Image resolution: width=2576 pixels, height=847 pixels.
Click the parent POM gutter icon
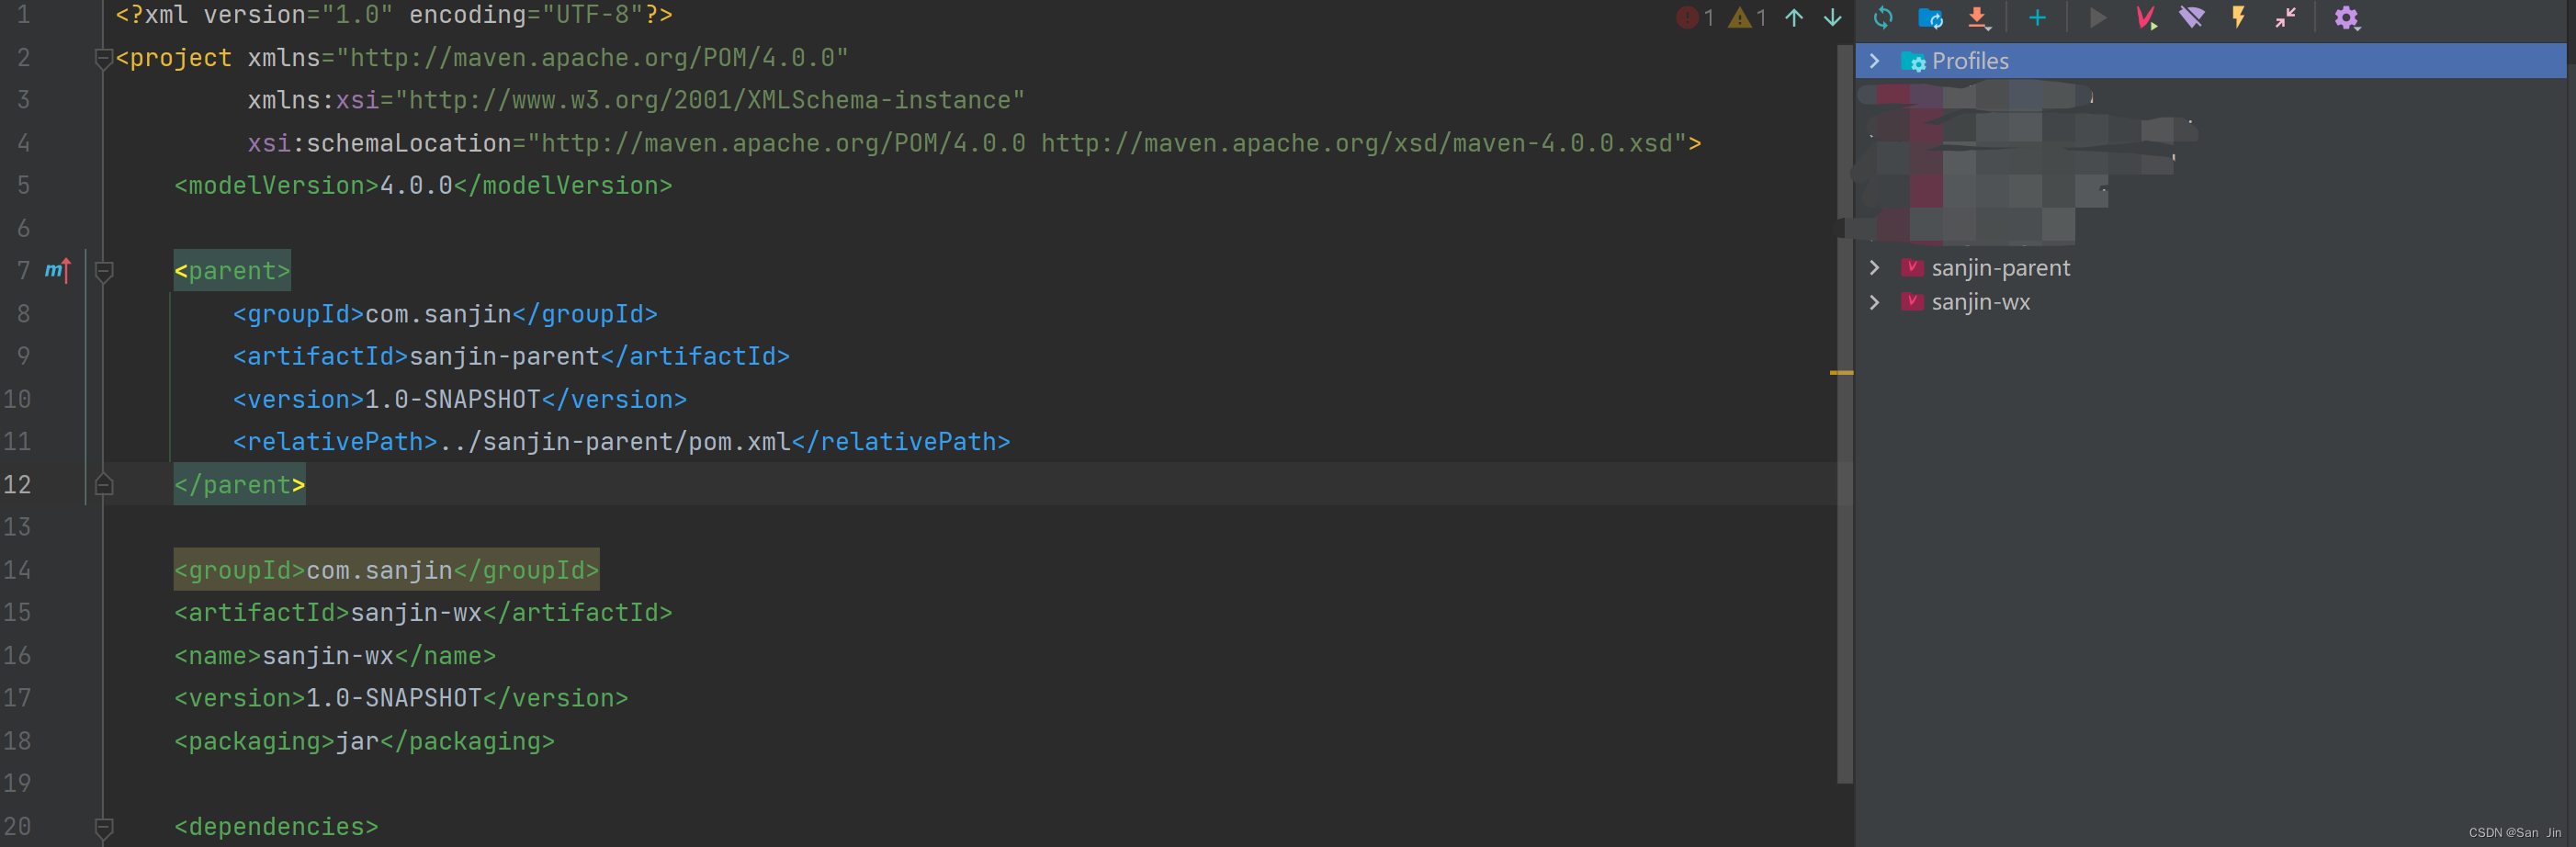pos(58,270)
